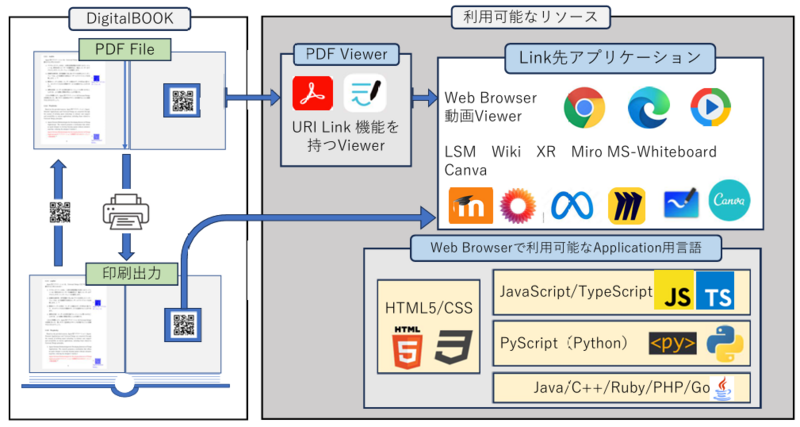Open the teal Canva icon

[730, 201]
